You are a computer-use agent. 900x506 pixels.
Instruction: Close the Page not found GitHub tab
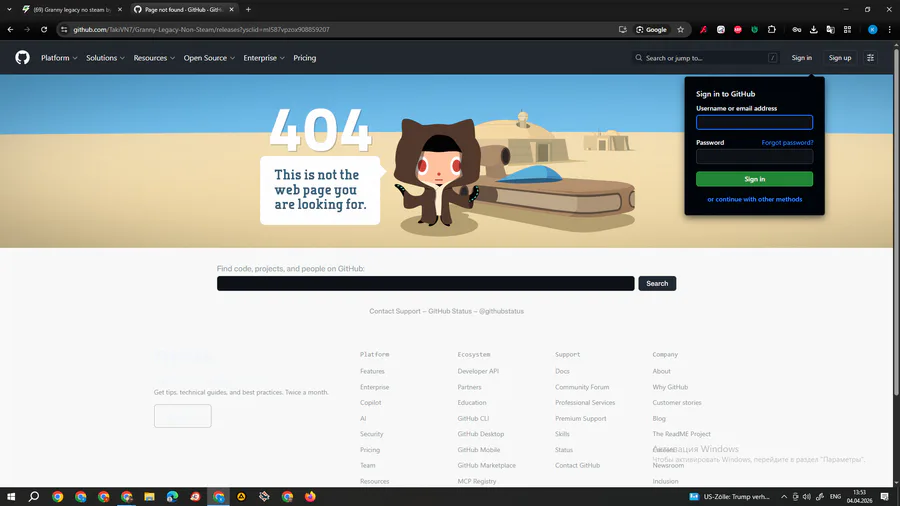[x=231, y=9]
